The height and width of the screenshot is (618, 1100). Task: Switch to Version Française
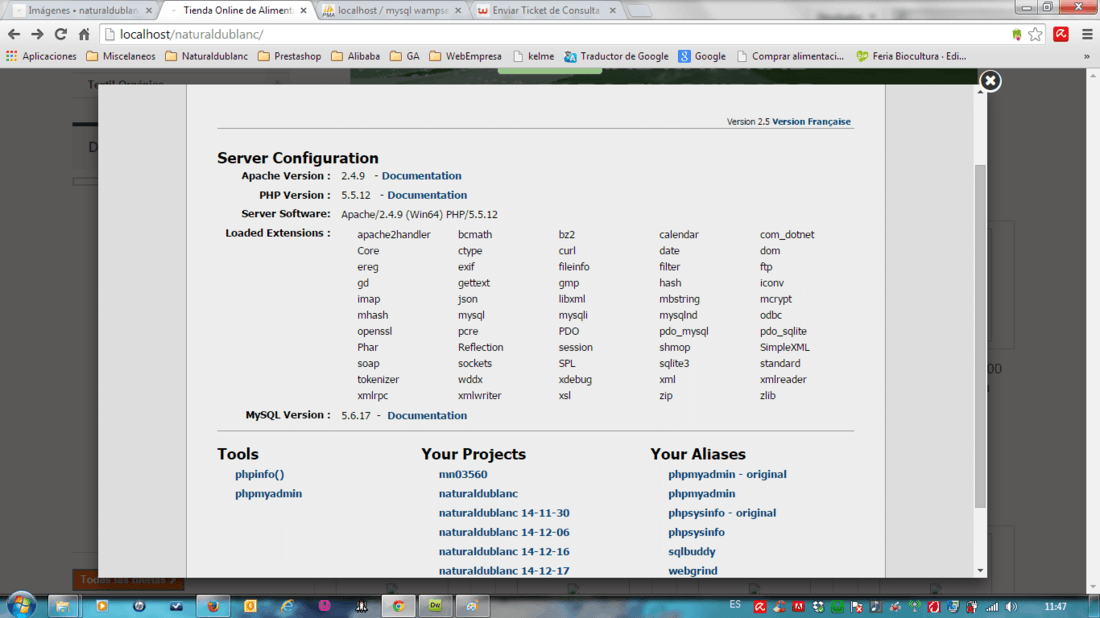tap(811, 121)
